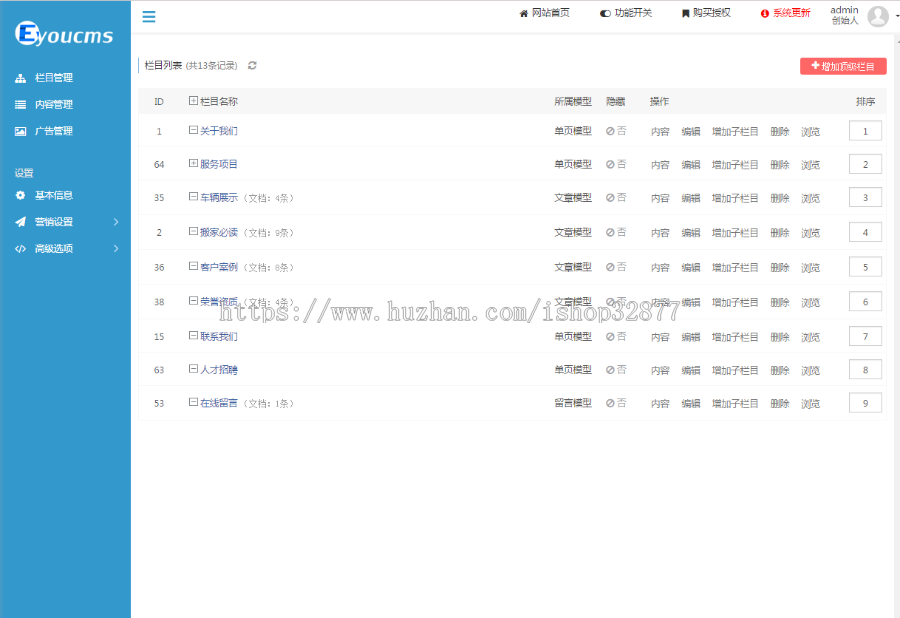Toggle hidden status for 在线留言

(x=616, y=403)
